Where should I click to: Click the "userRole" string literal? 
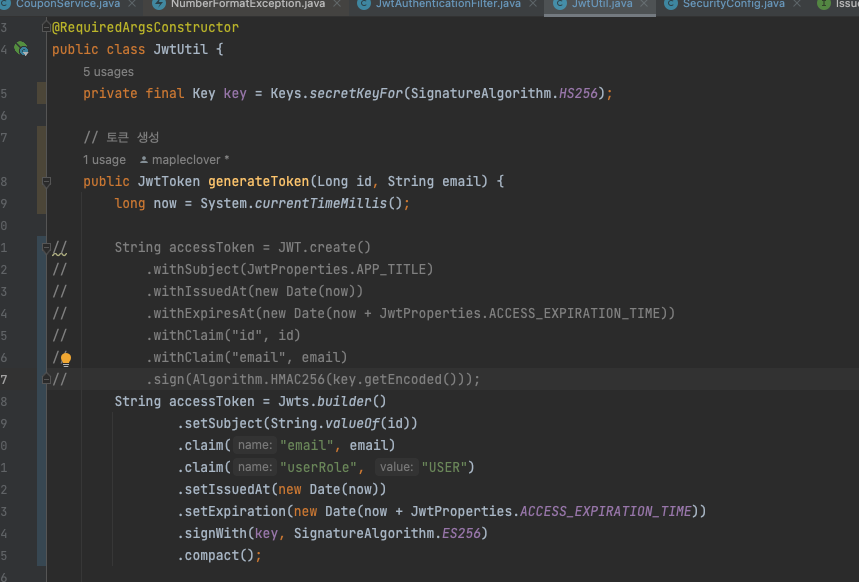(318, 467)
